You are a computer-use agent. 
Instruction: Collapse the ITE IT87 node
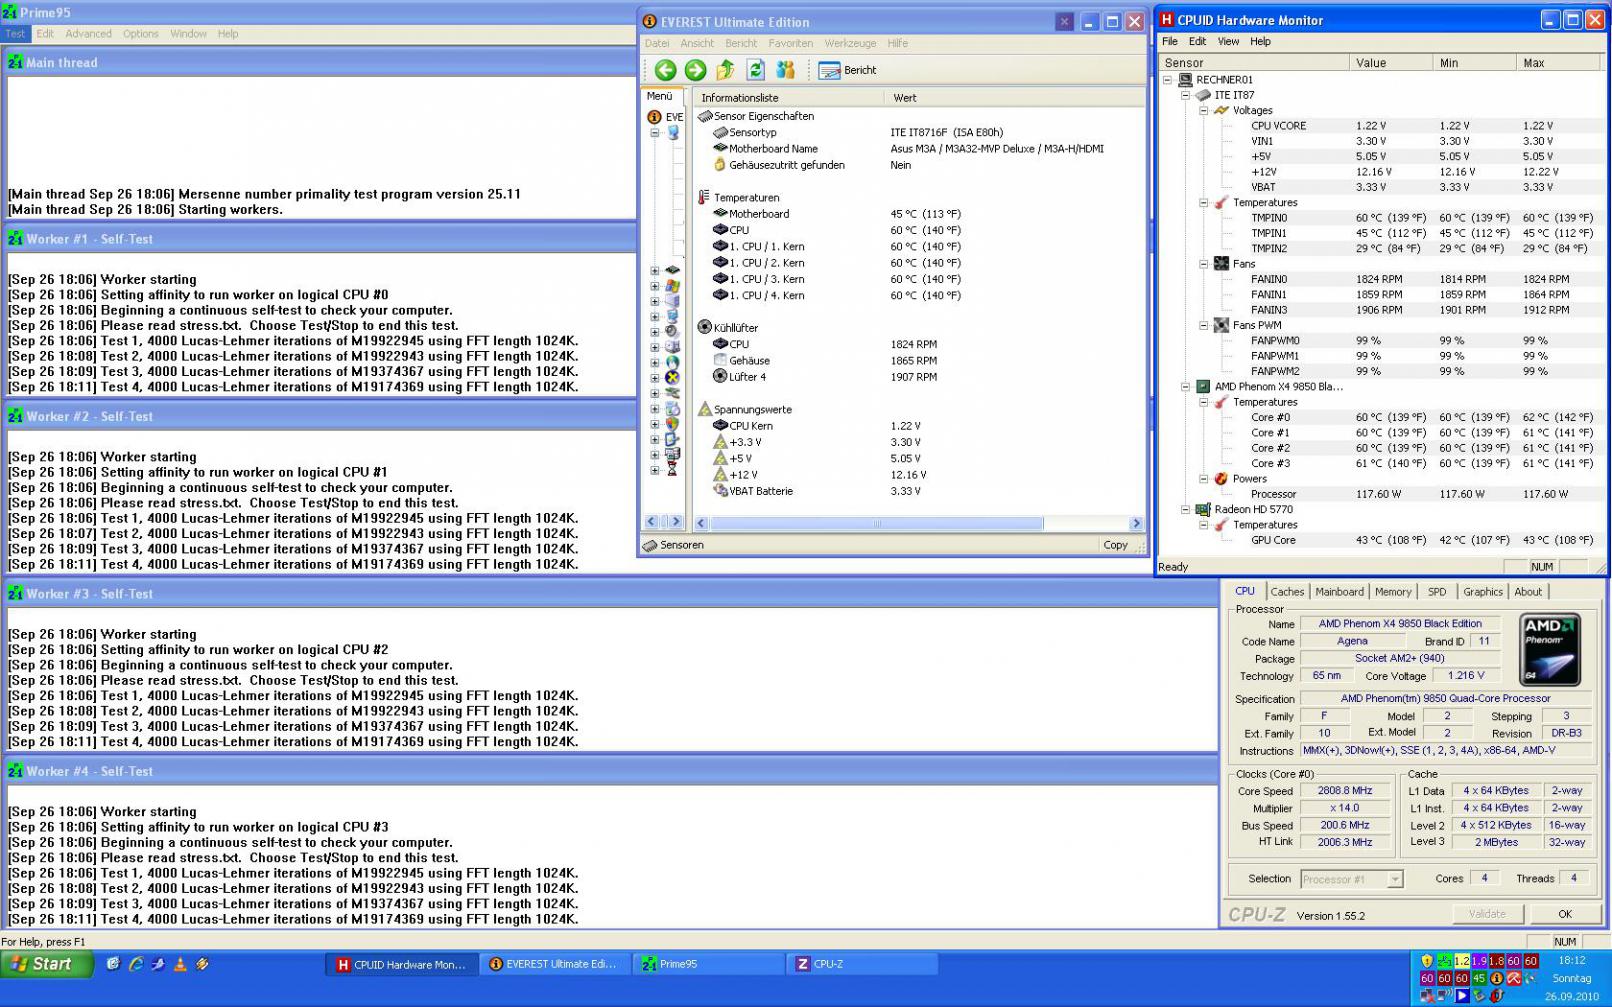(1185, 95)
